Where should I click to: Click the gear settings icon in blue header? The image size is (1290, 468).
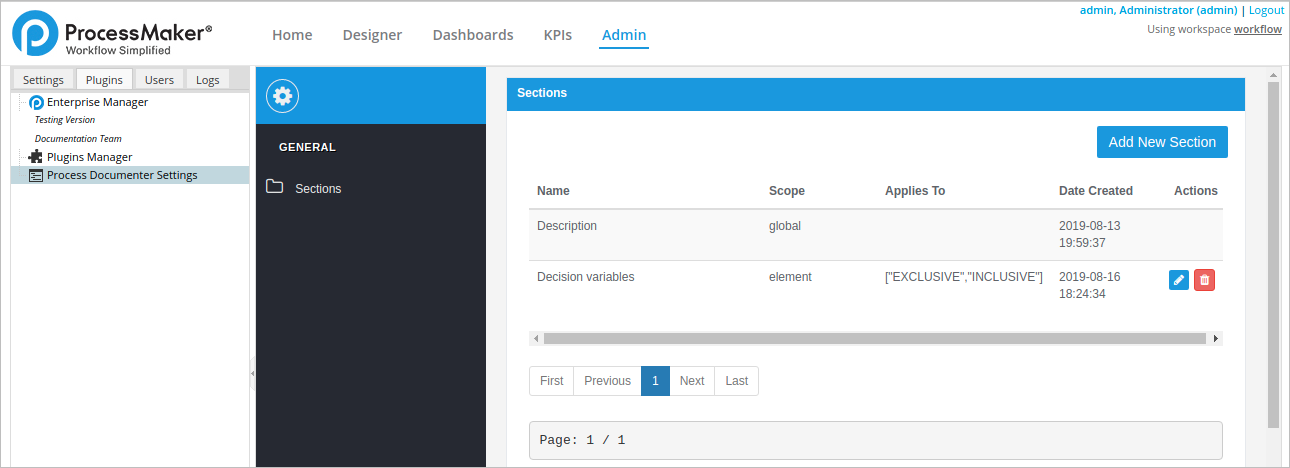coord(283,96)
